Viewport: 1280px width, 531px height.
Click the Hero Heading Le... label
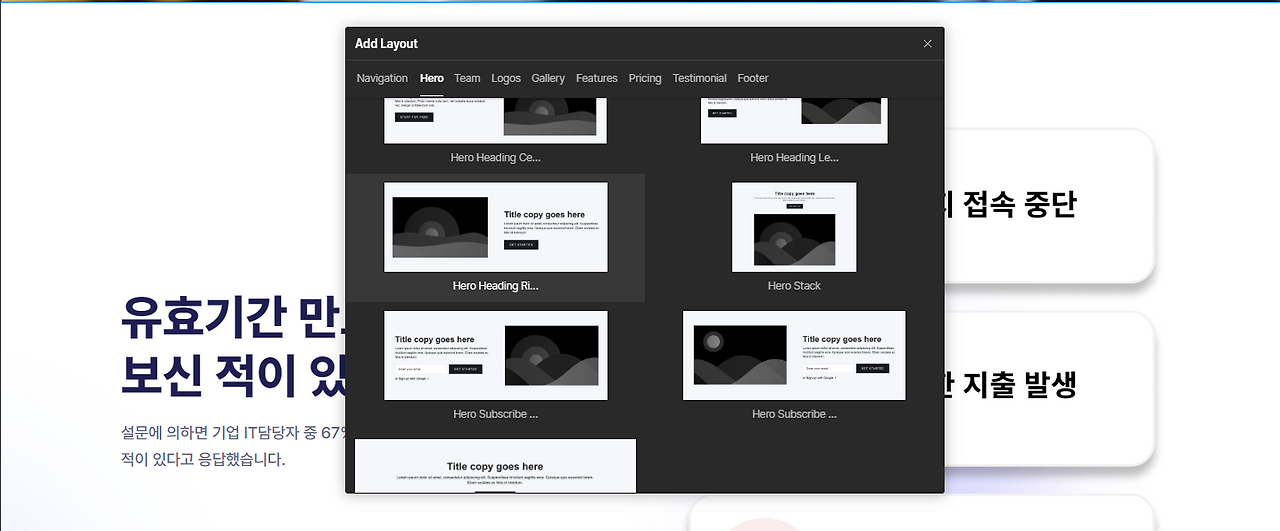pos(794,158)
